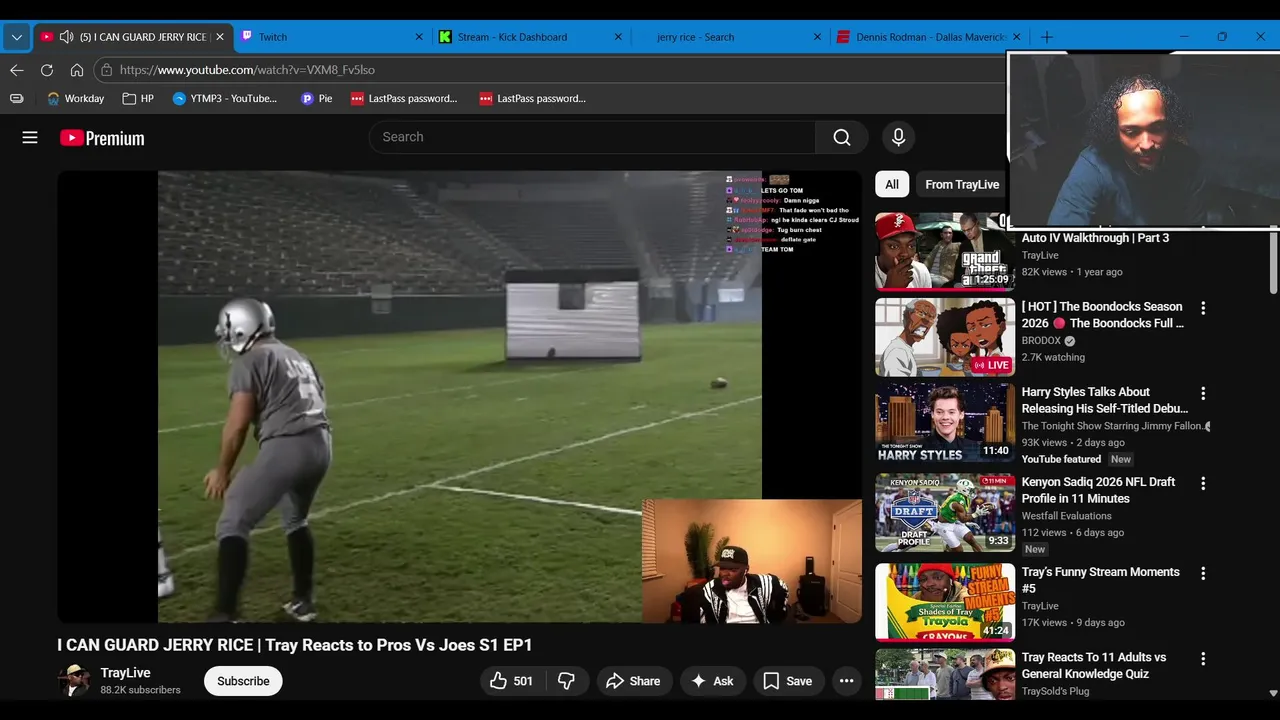Share this video
Image resolution: width=1280 pixels, height=720 pixels.
(634, 681)
